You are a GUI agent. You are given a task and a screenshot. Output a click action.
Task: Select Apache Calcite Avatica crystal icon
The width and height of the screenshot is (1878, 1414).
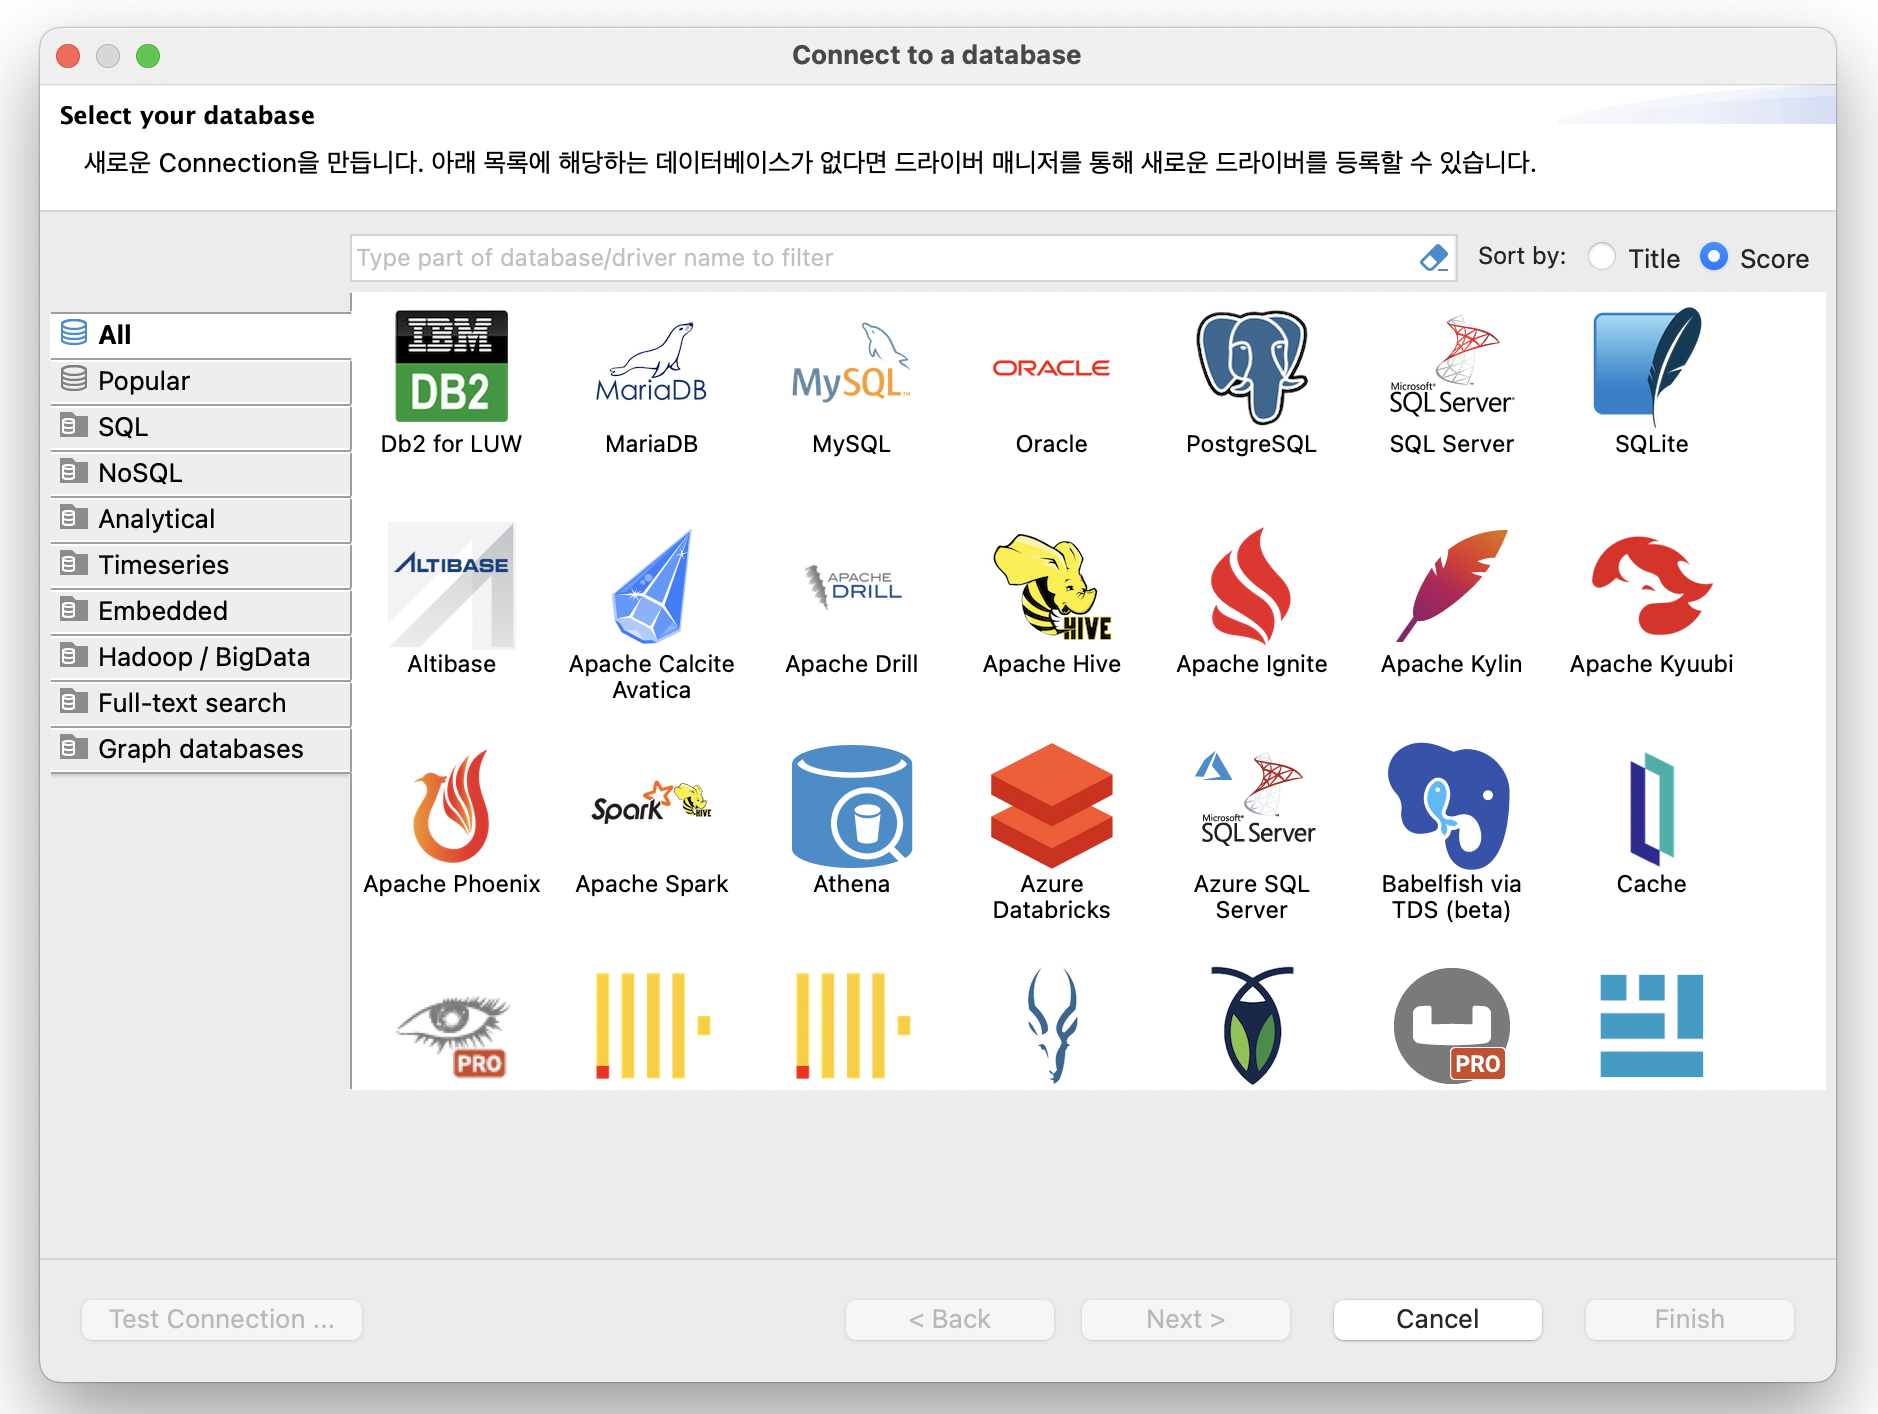click(x=651, y=586)
